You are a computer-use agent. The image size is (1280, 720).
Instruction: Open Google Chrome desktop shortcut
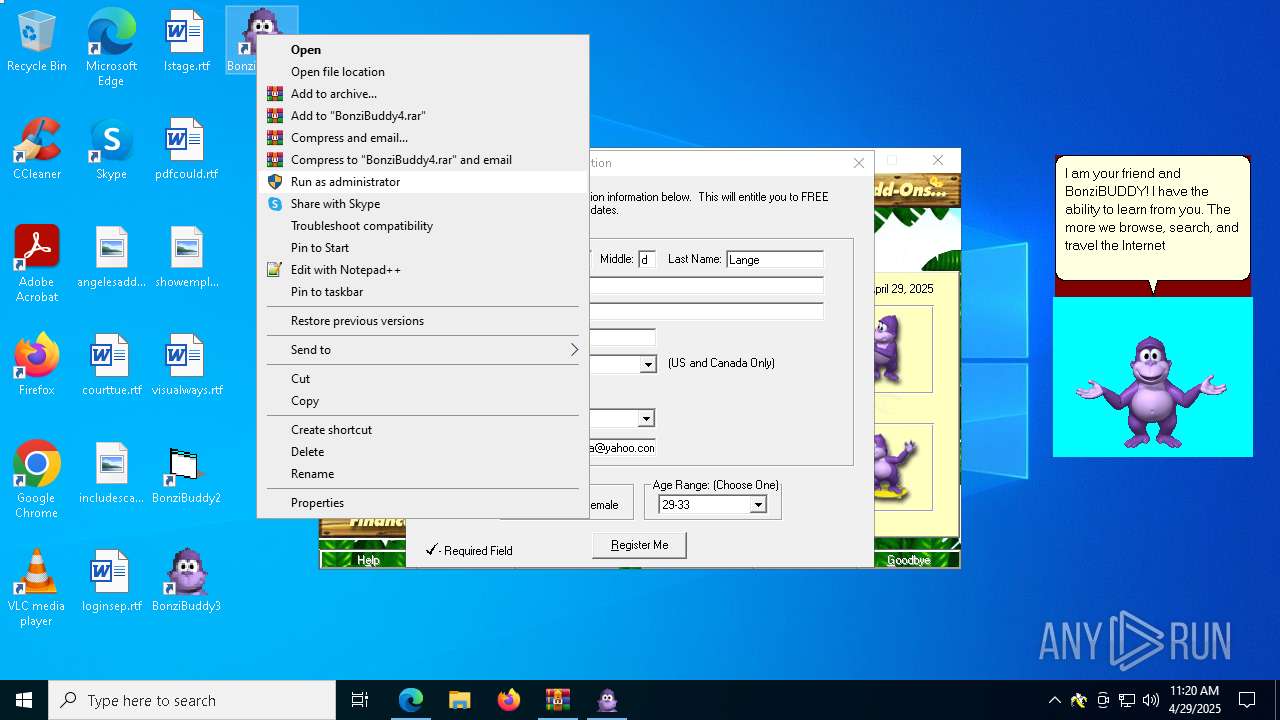coord(37,480)
